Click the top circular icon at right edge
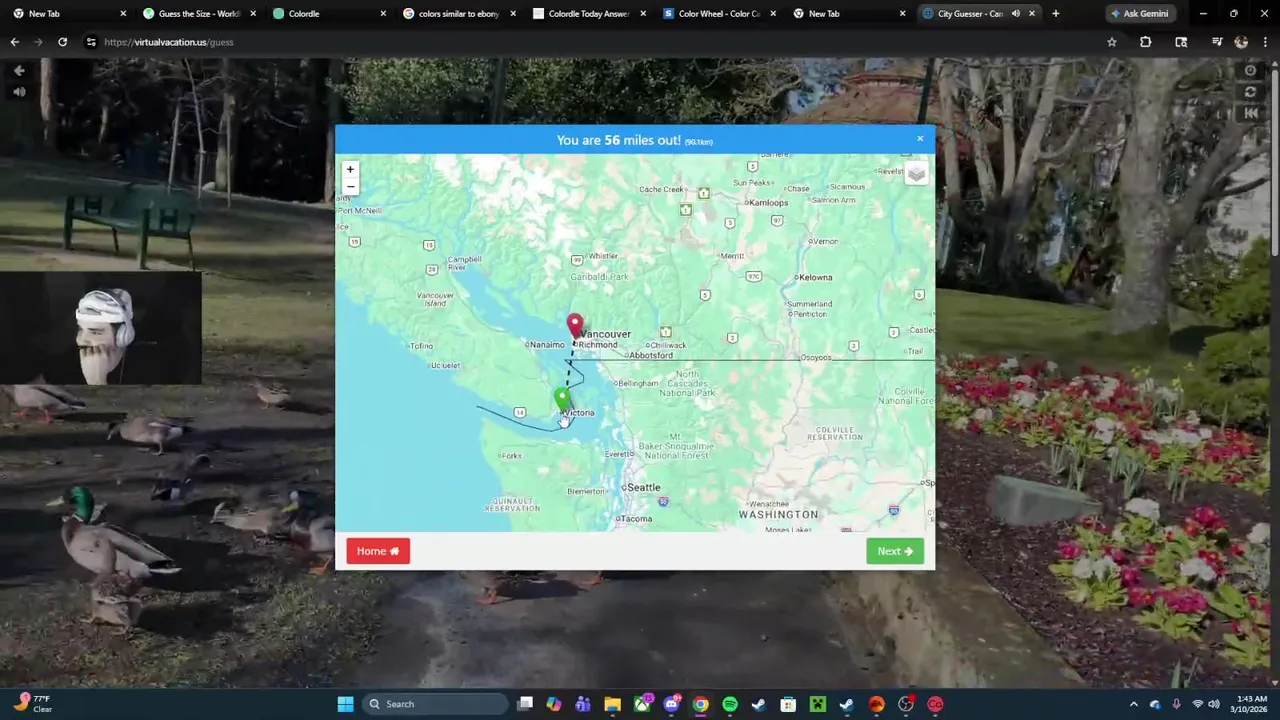The image size is (1280, 720). point(1250,70)
